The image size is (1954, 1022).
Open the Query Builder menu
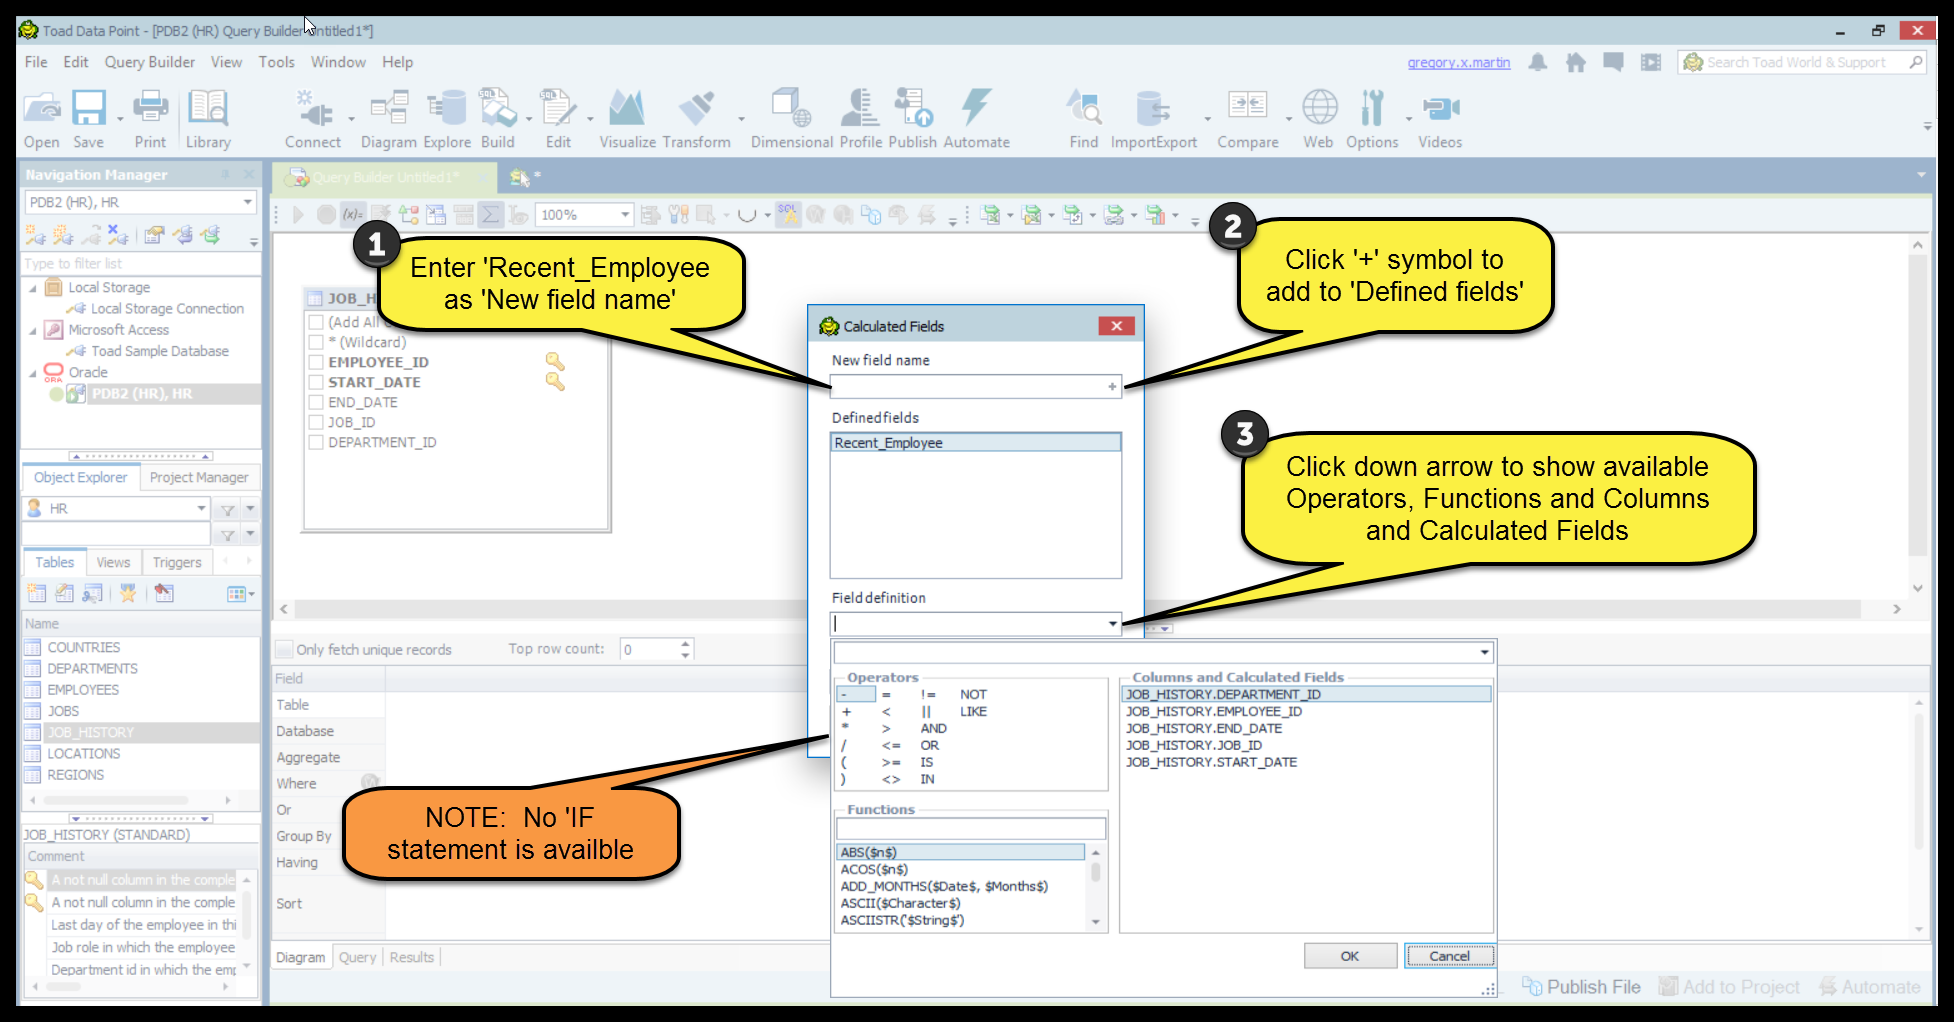[x=150, y=62]
